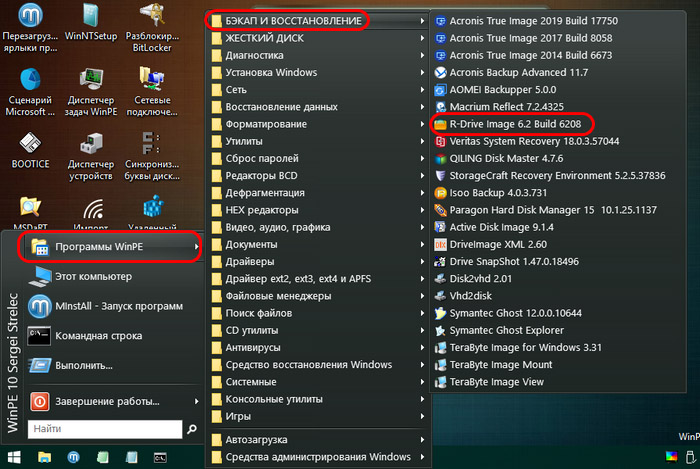Open Синхронизация буквы дисков desktop icon
Screen dimensions: 700x469
click(x=152, y=157)
